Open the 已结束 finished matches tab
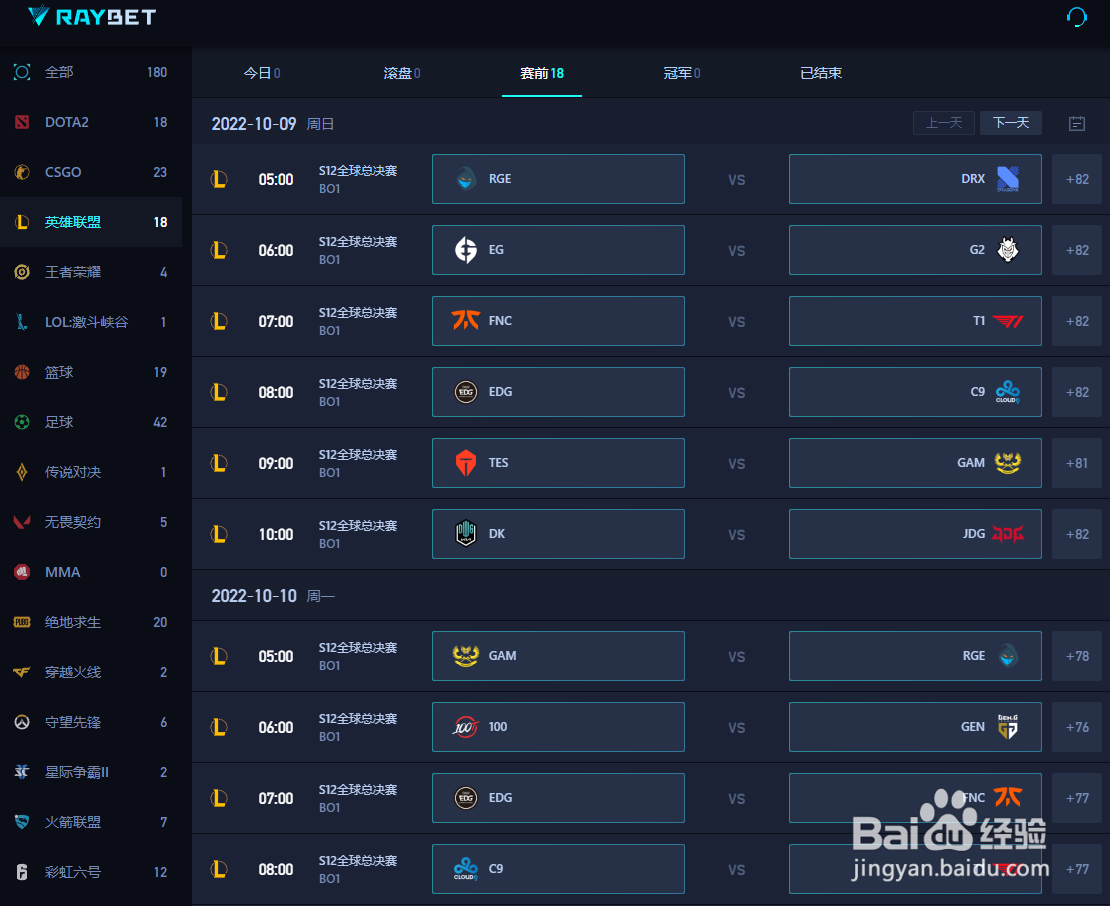The height and width of the screenshot is (906, 1110). click(821, 73)
